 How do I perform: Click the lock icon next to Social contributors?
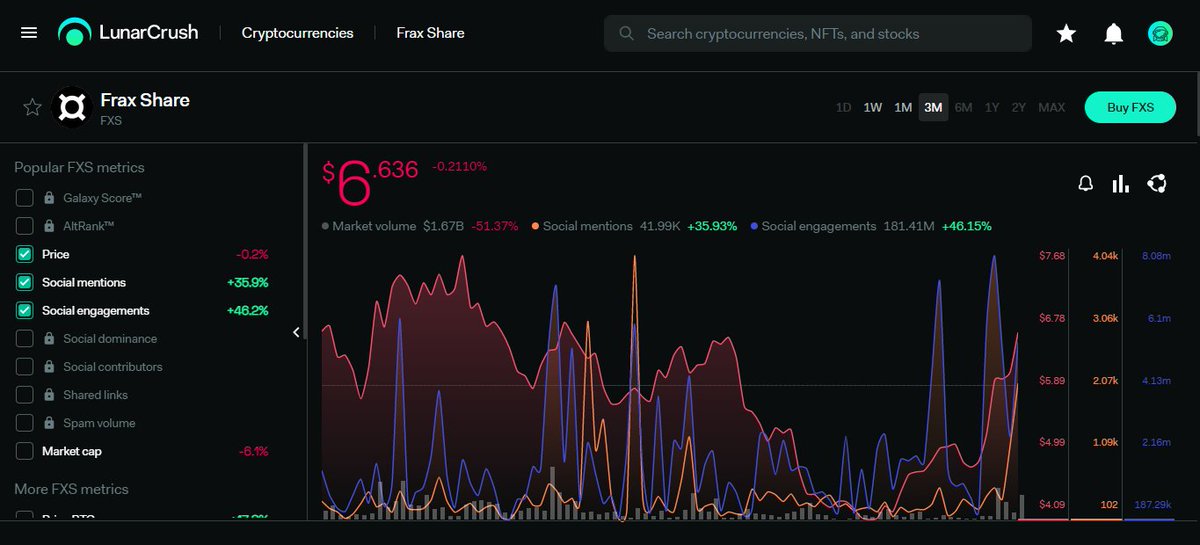click(x=49, y=367)
